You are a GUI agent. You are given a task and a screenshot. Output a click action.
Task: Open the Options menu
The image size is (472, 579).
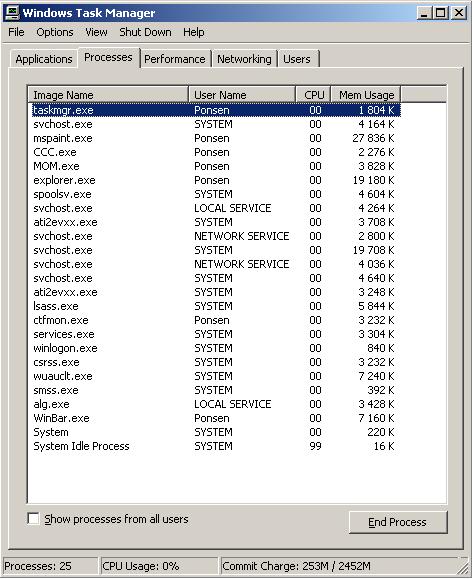click(55, 32)
